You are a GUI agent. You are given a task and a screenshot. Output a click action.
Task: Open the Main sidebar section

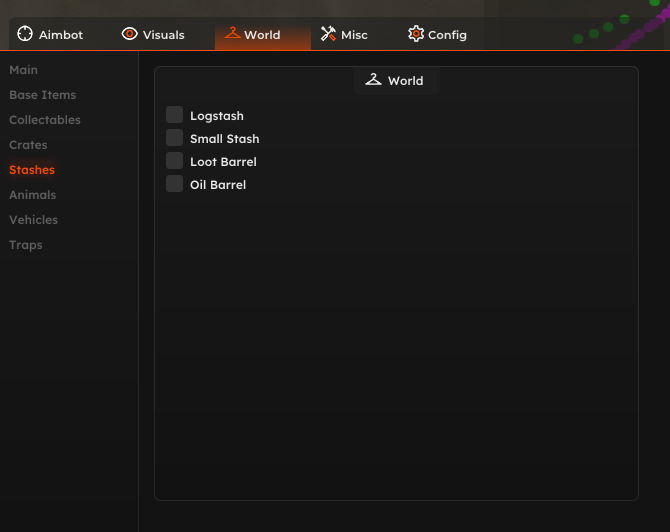tap(24, 70)
